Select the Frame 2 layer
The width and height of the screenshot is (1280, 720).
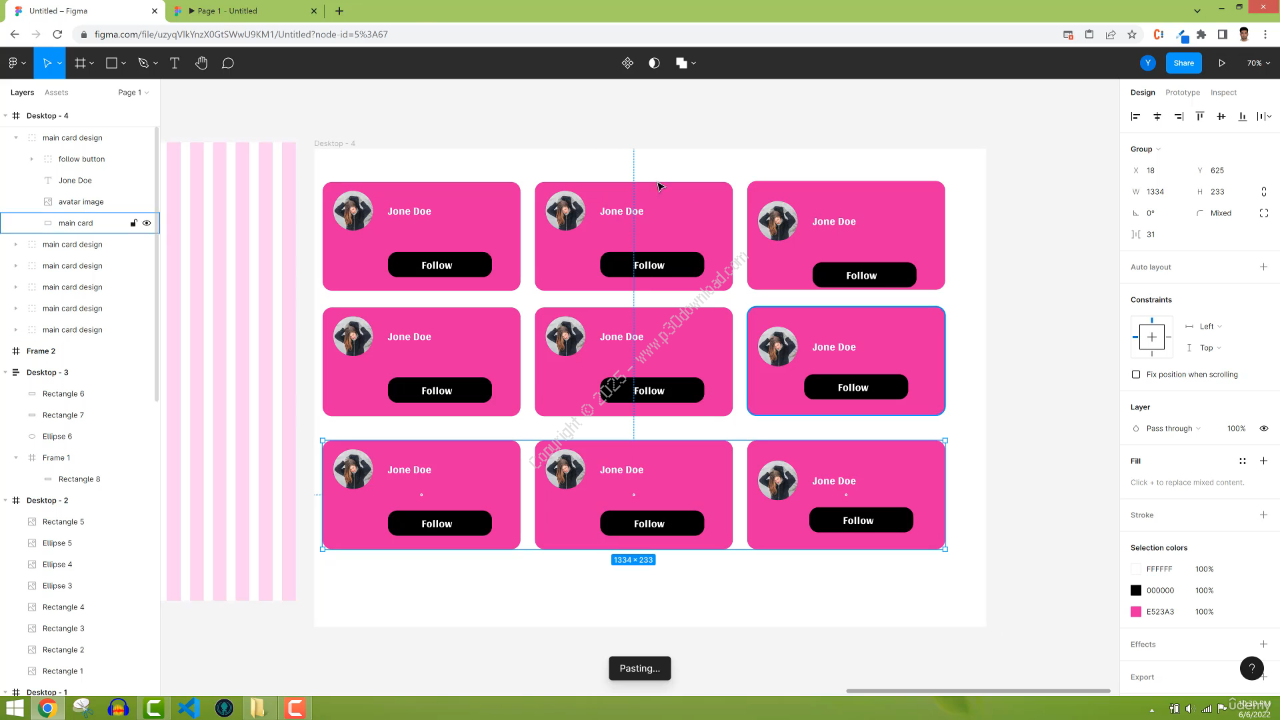[41, 351]
